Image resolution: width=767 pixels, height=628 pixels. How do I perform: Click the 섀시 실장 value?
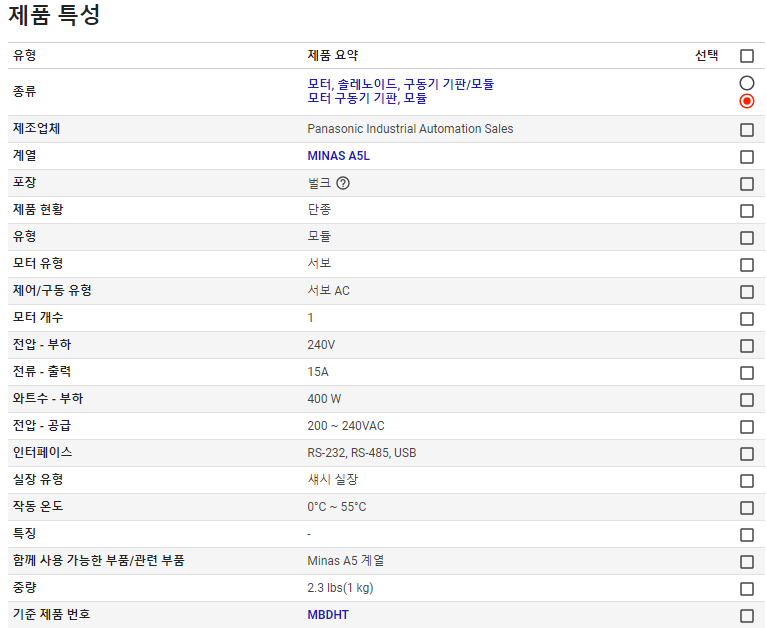pos(333,480)
